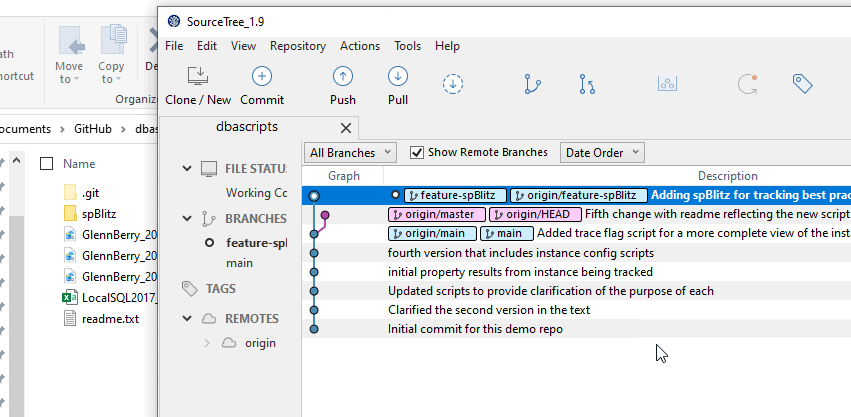Image resolution: width=851 pixels, height=417 pixels.
Task: Click the Fetch dashed-circle icon
Action: pyautogui.click(x=453, y=84)
